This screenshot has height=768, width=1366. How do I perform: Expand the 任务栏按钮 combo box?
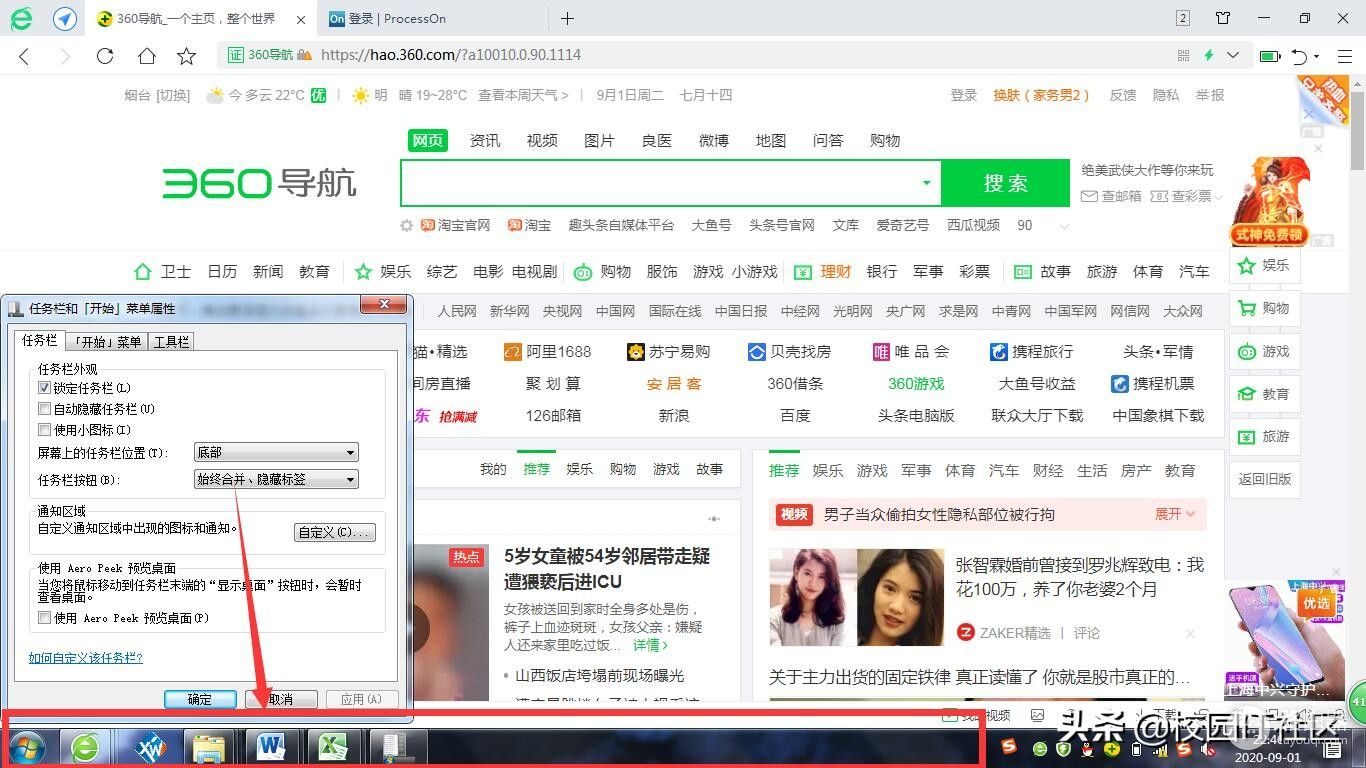(276, 480)
